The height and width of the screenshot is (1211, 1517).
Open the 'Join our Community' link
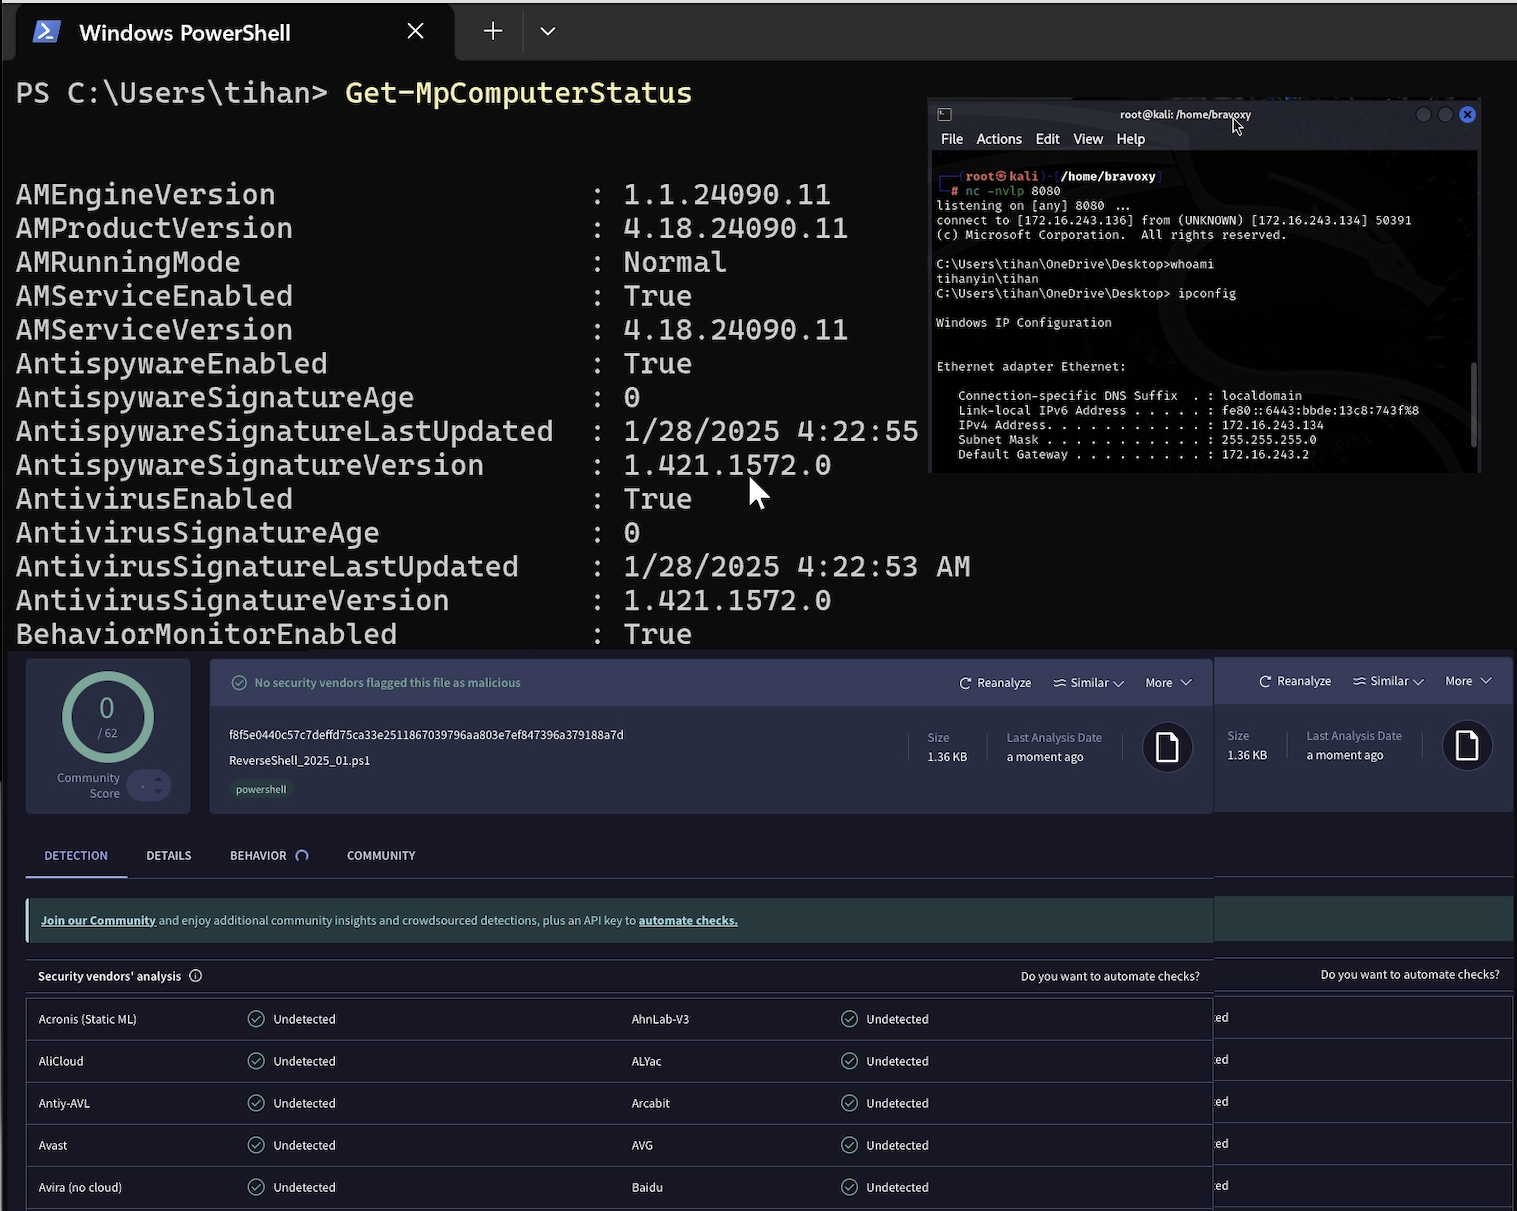98,921
